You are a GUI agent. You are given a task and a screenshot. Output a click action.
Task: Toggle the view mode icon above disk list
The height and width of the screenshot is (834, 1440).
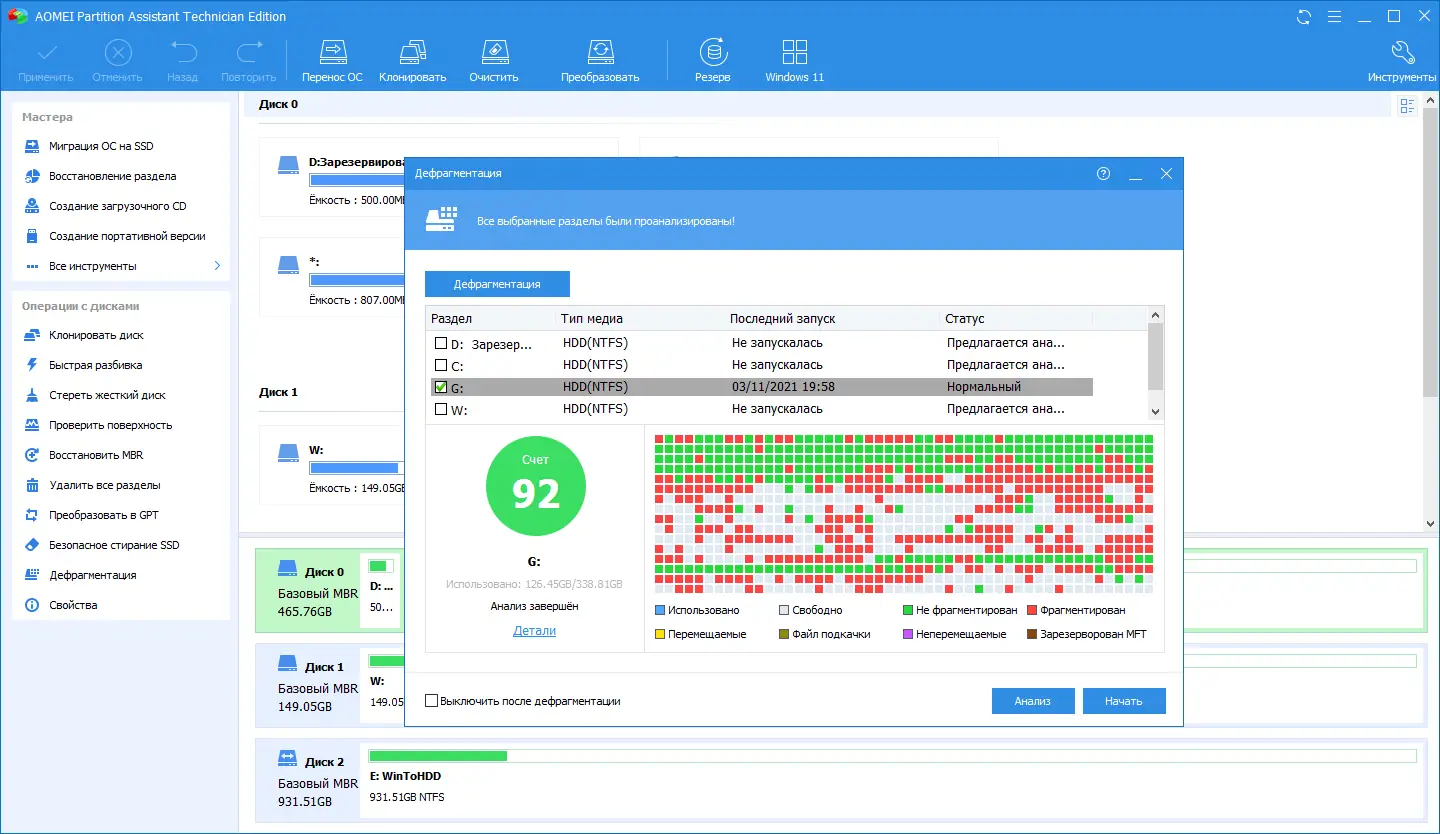pyautogui.click(x=1407, y=105)
